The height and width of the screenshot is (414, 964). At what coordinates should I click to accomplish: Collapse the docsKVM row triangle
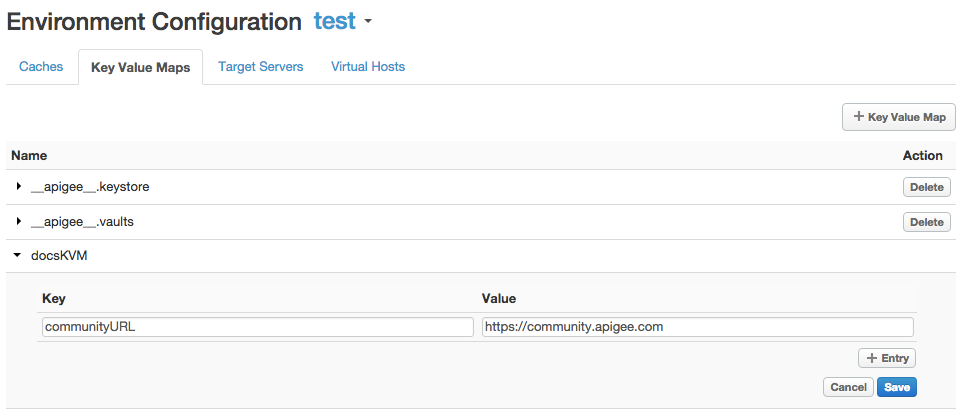pos(19,257)
